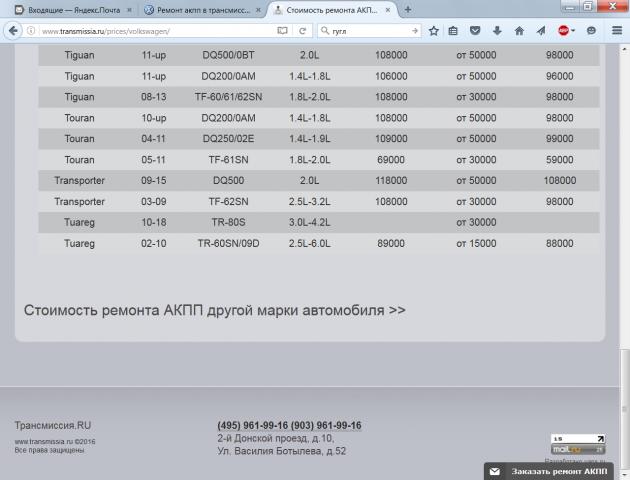Click TF-62SN transmission cell
The height and width of the screenshot is (480, 630).
pos(228,201)
